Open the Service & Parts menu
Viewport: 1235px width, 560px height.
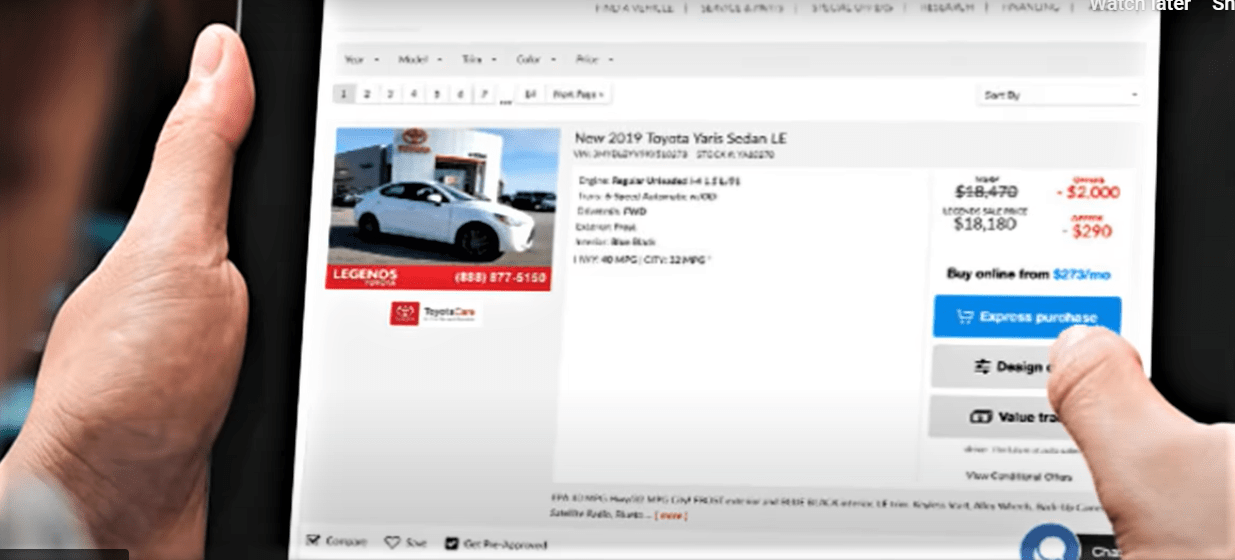(741, 8)
